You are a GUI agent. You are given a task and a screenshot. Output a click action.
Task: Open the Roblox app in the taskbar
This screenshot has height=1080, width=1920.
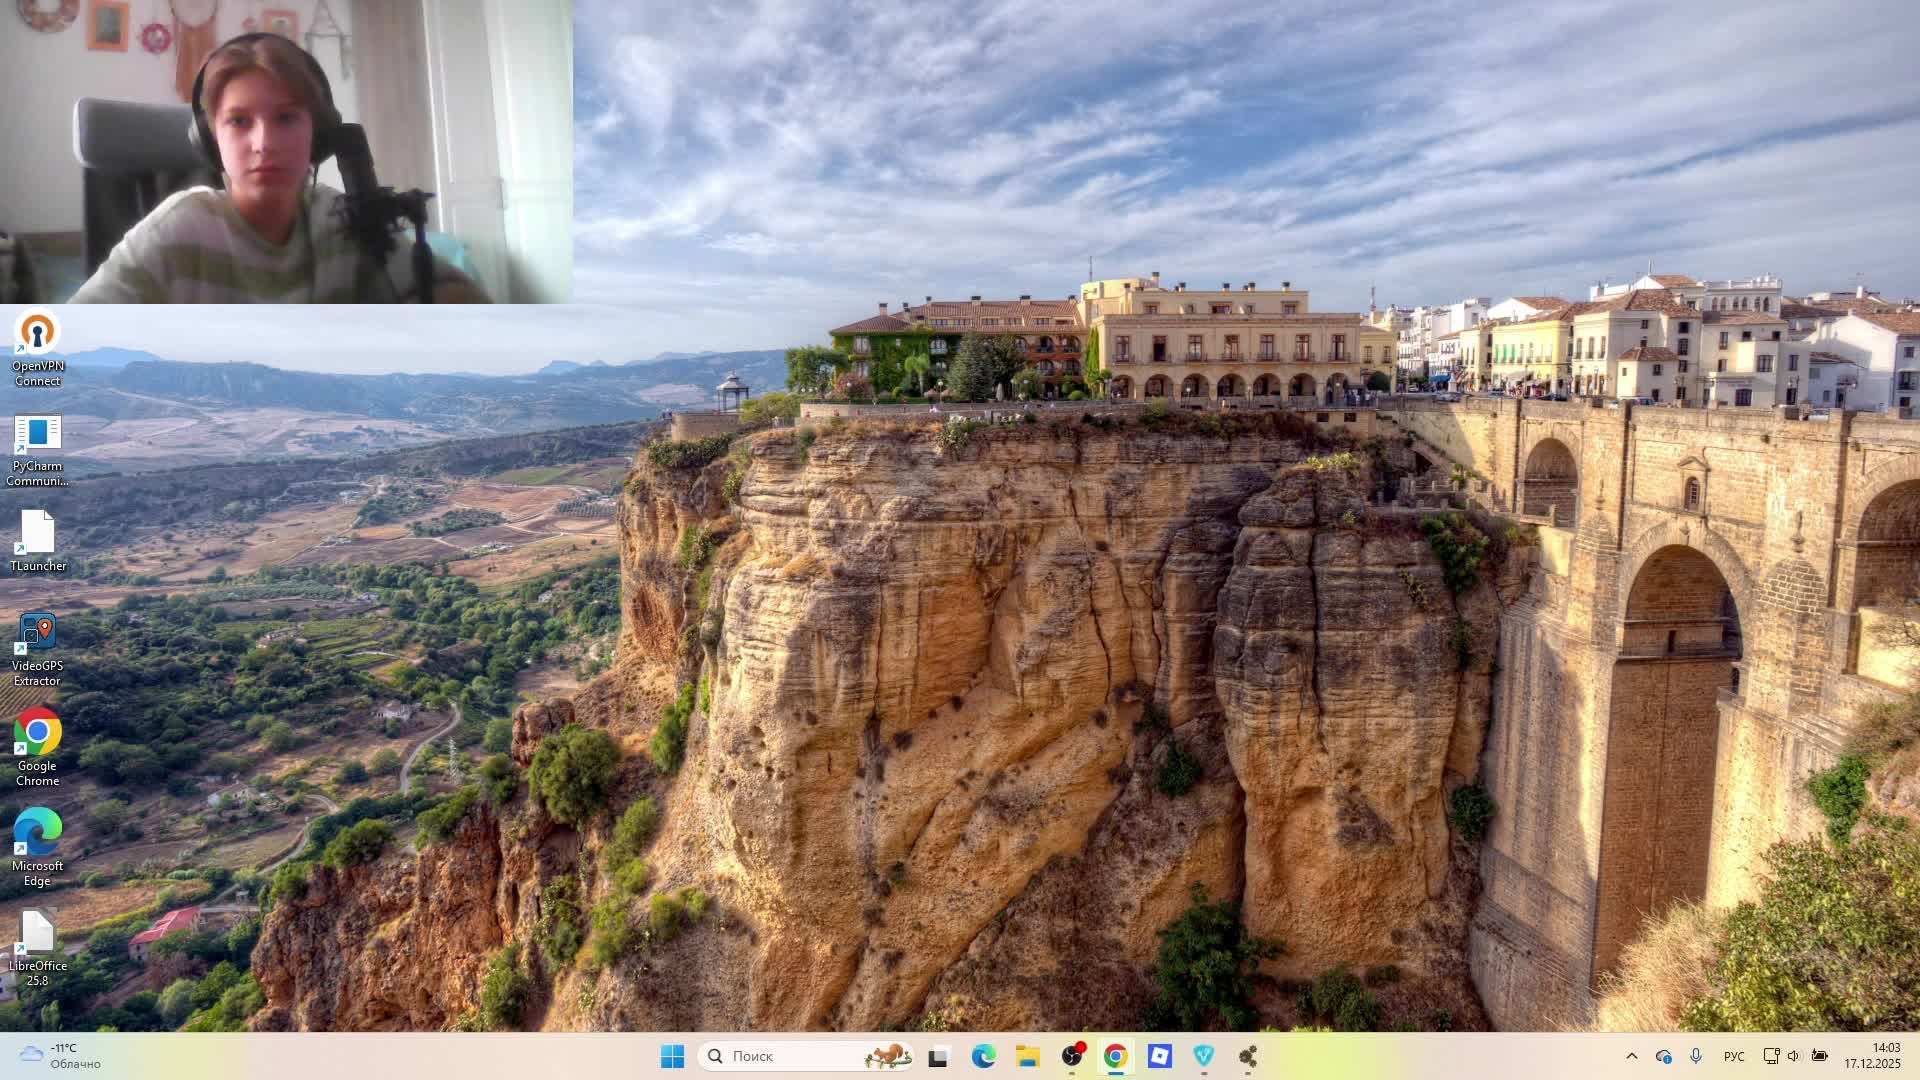1160,1056
